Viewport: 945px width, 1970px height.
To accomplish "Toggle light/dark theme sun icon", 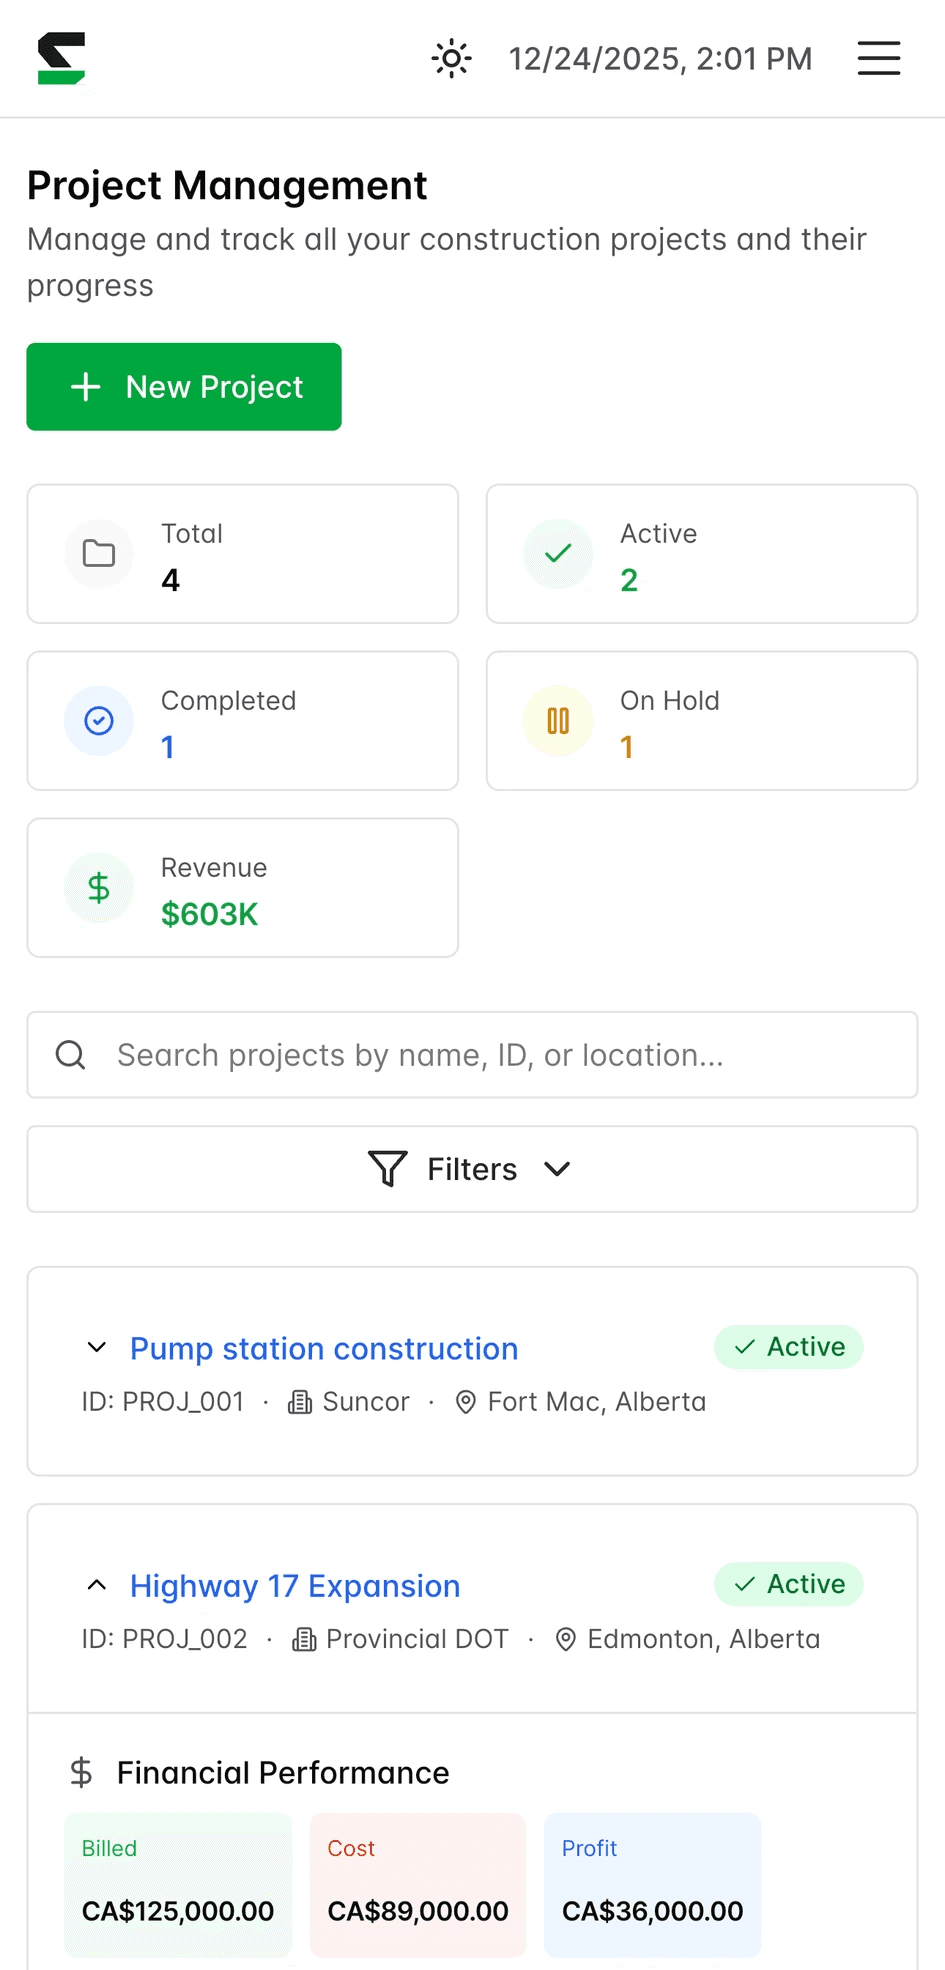I will point(451,59).
